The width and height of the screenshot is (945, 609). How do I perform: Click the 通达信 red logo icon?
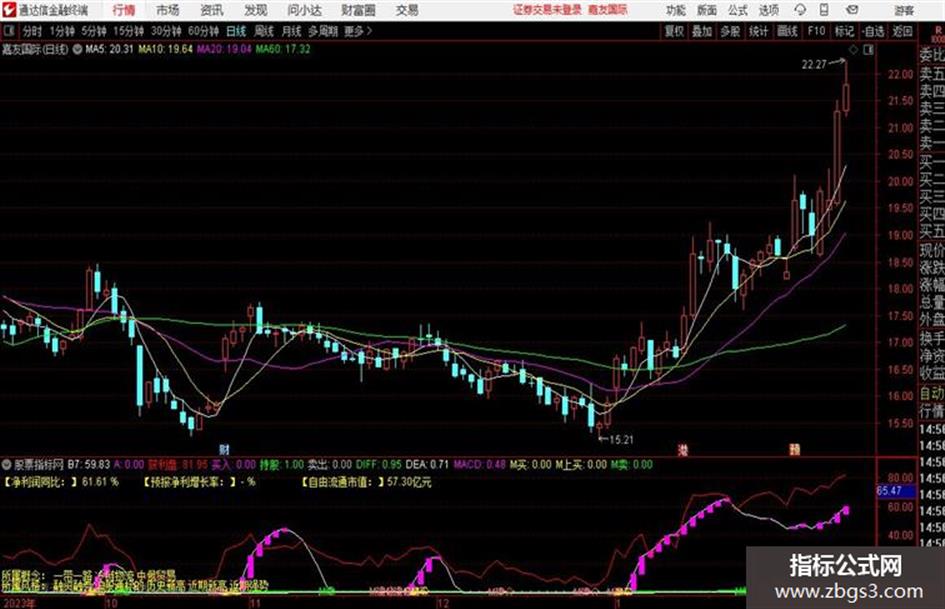tap(8, 10)
